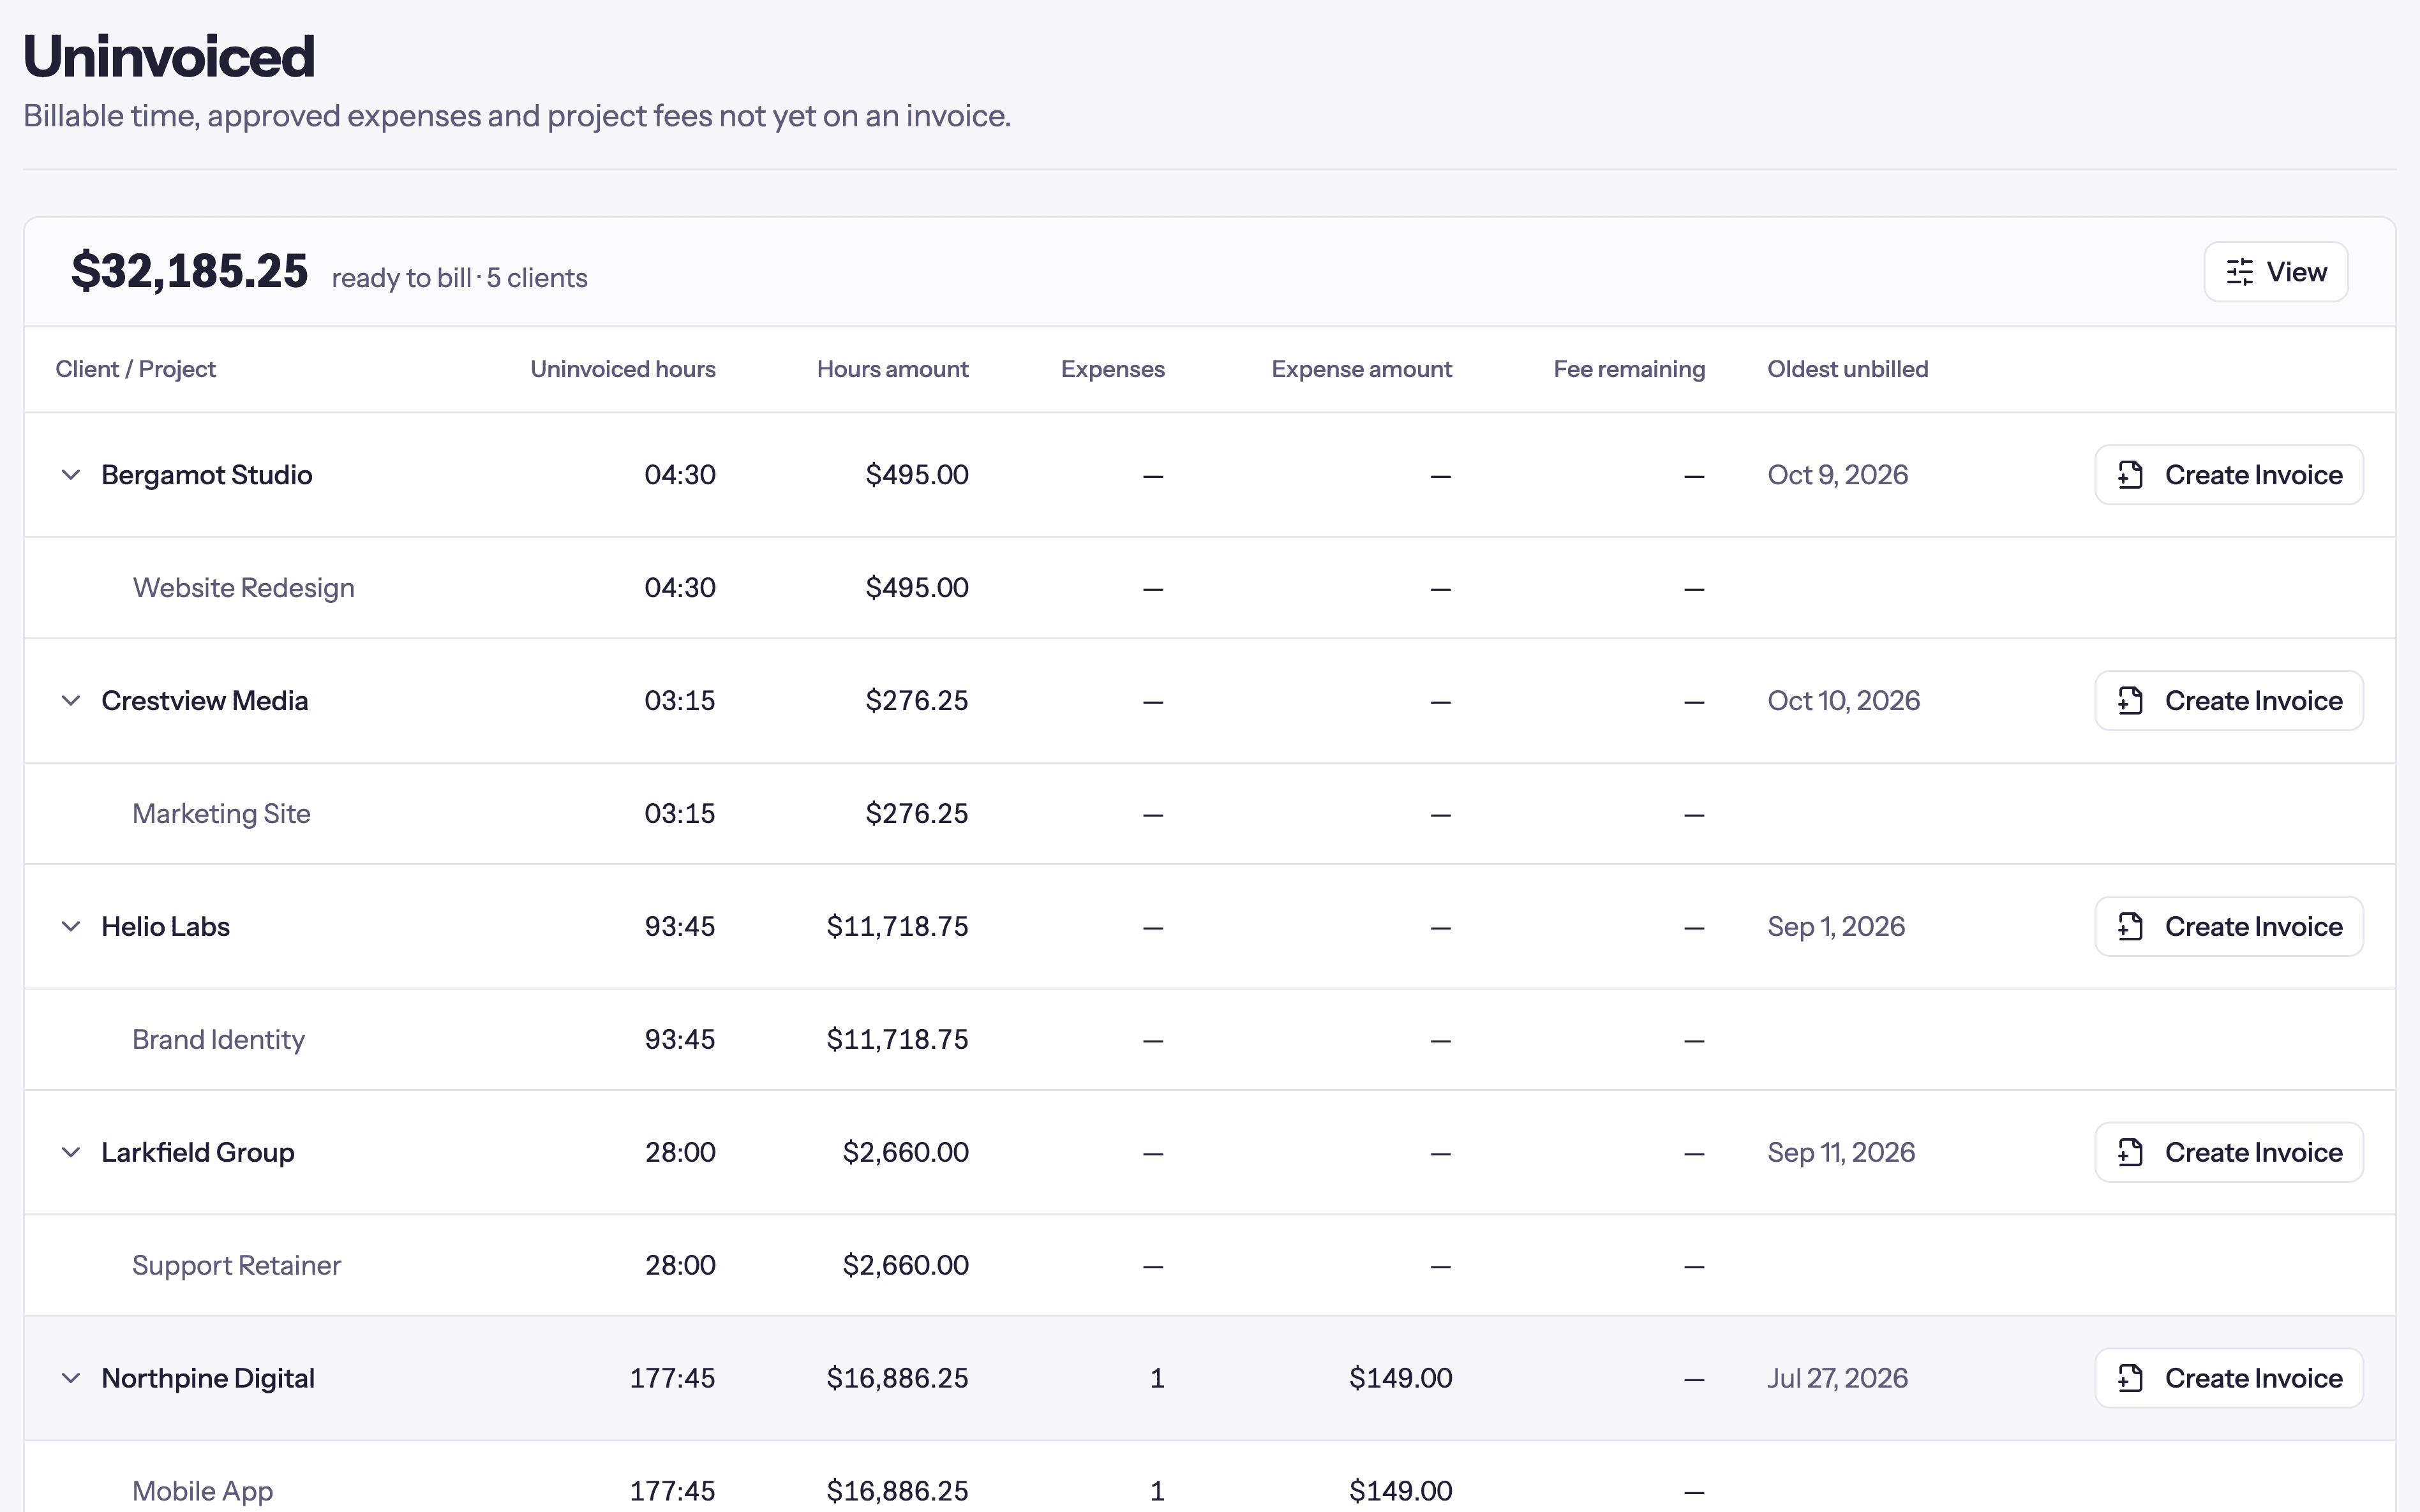Click the sliders icon in View button
Viewport: 2420px width, 1512px height.
click(x=2239, y=272)
